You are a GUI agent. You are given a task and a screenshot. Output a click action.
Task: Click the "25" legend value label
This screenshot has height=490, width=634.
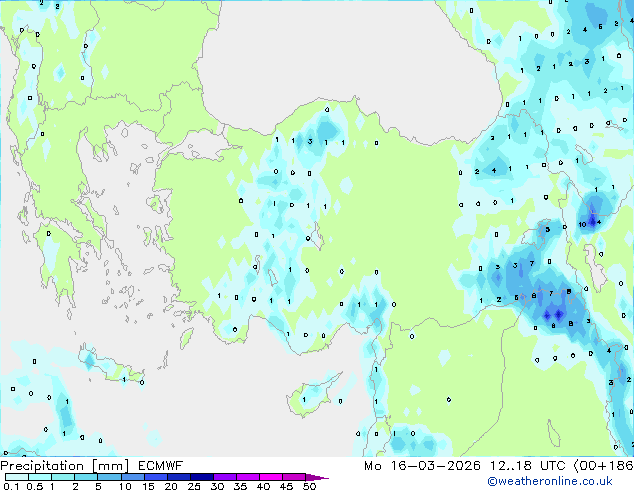[x=194, y=486]
